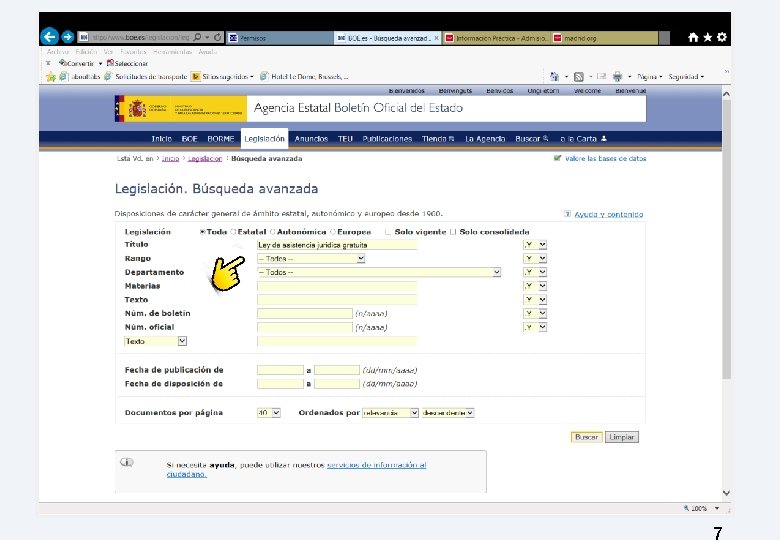The image size is (780, 540).
Task: Open the browser home icon
Action: click(693, 37)
